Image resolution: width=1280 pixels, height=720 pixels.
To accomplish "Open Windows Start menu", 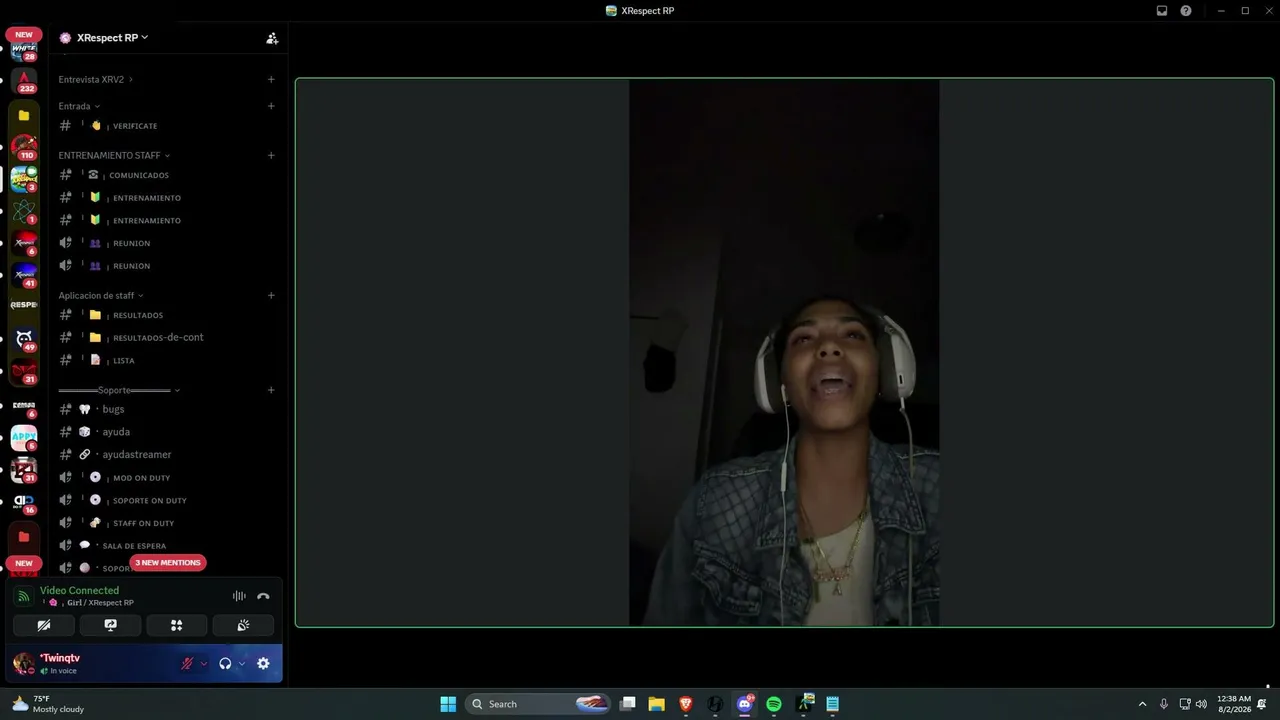I will pyautogui.click(x=448, y=704).
